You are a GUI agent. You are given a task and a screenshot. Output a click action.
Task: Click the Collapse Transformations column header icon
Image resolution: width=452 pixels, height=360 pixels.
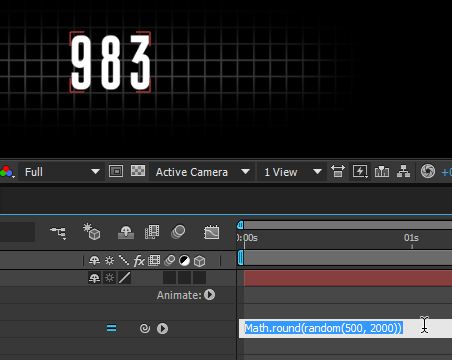(x=109, y=260)
